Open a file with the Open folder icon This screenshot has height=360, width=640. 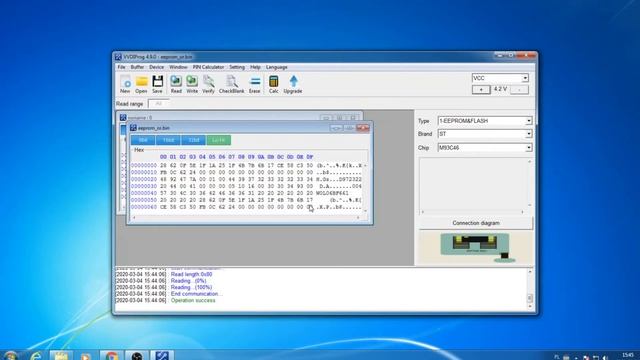[x=141, y=84]
